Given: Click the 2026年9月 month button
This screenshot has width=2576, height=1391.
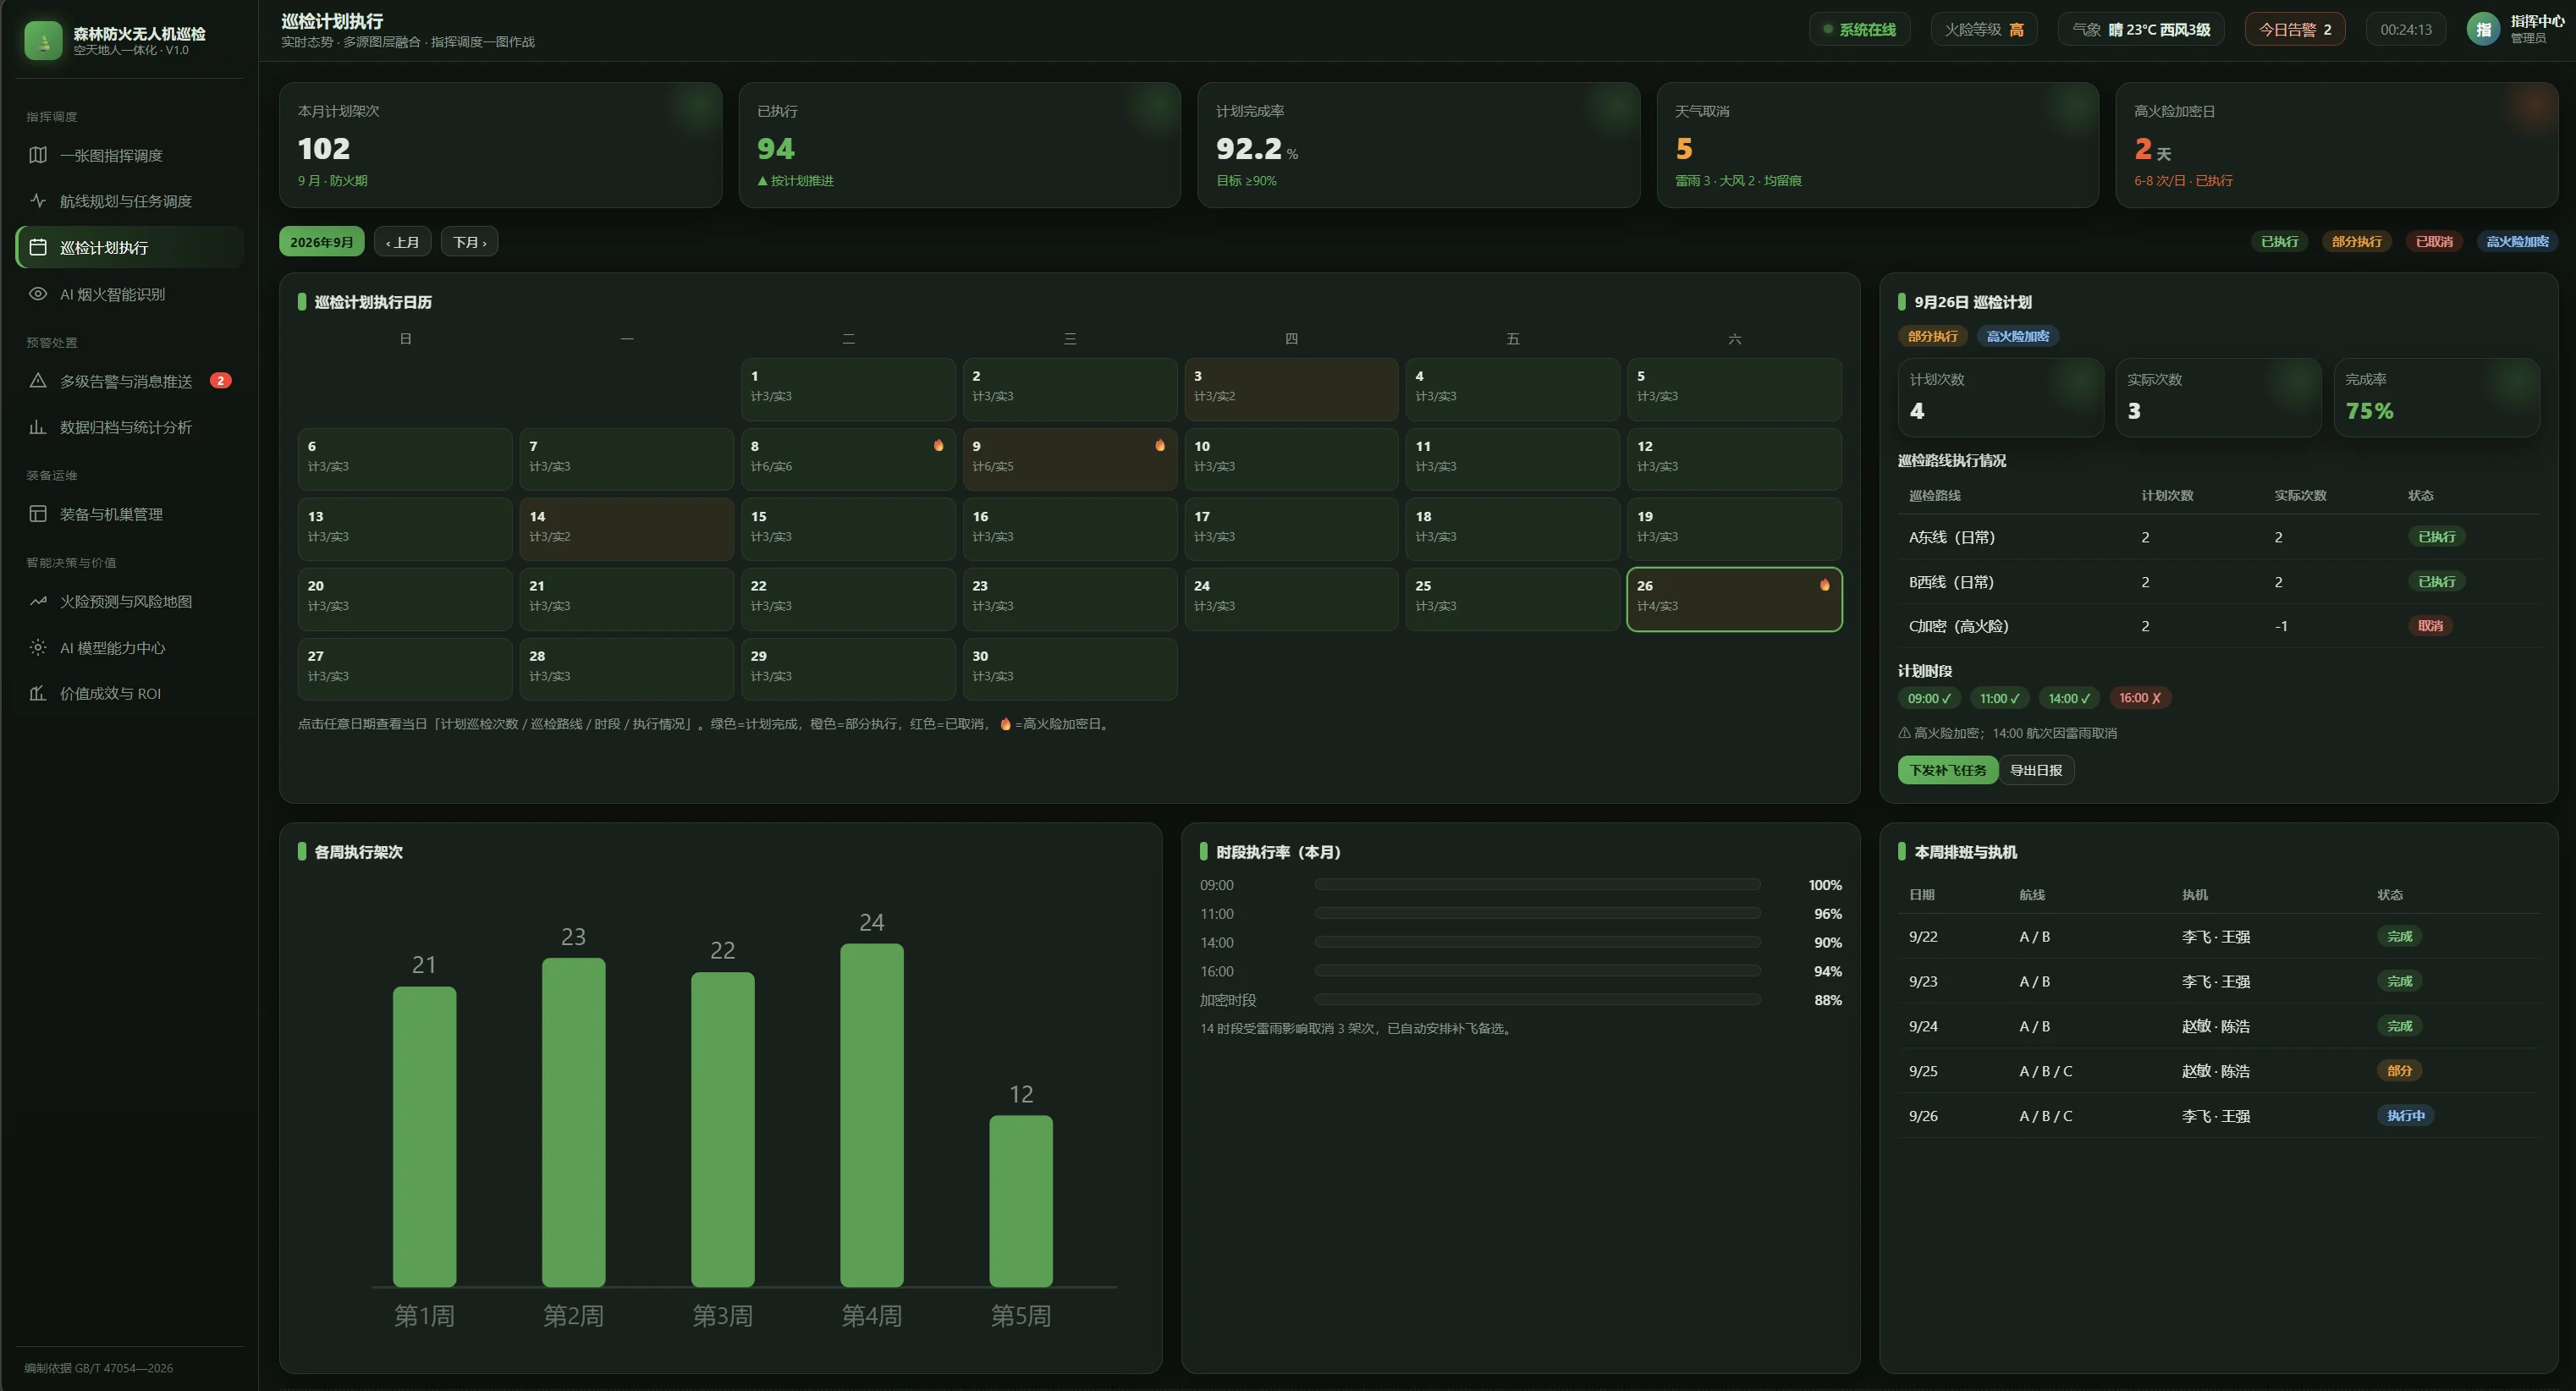Looking at the screenshot, I should tap(321, 242).
